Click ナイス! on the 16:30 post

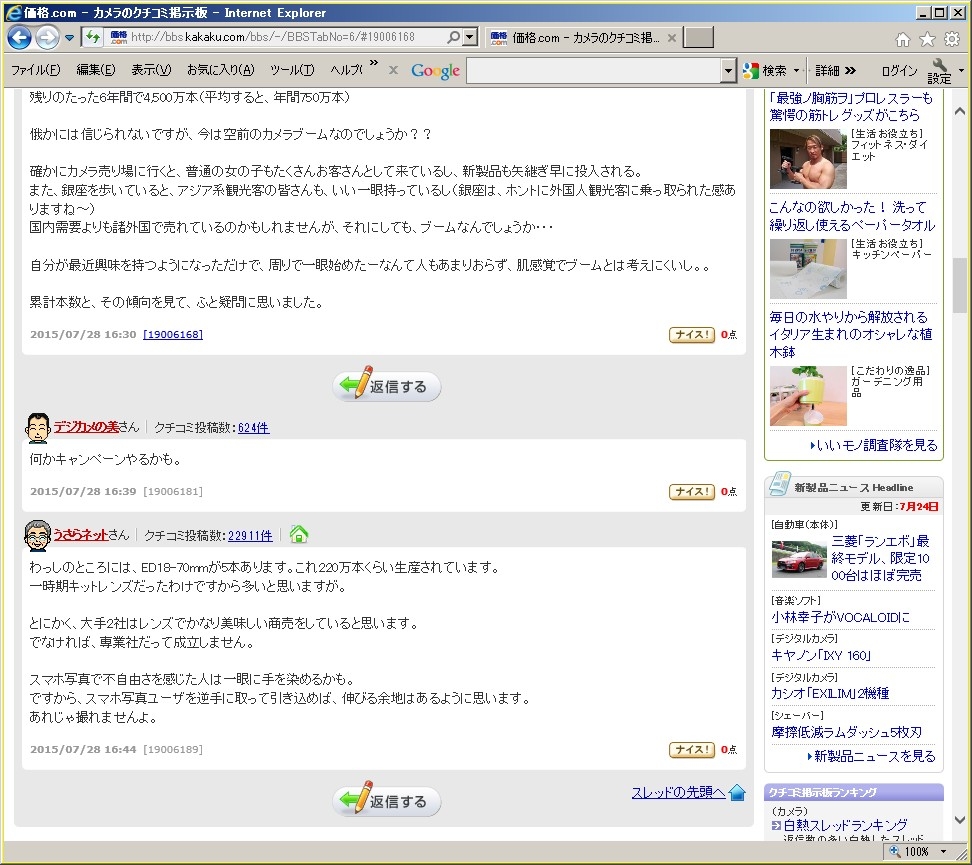pyautogui.click(x=692, y=335)
